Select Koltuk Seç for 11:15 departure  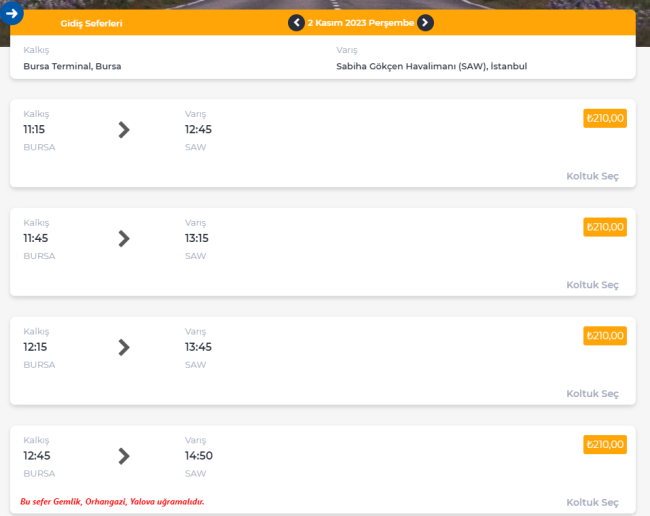(x=592, y=176)
